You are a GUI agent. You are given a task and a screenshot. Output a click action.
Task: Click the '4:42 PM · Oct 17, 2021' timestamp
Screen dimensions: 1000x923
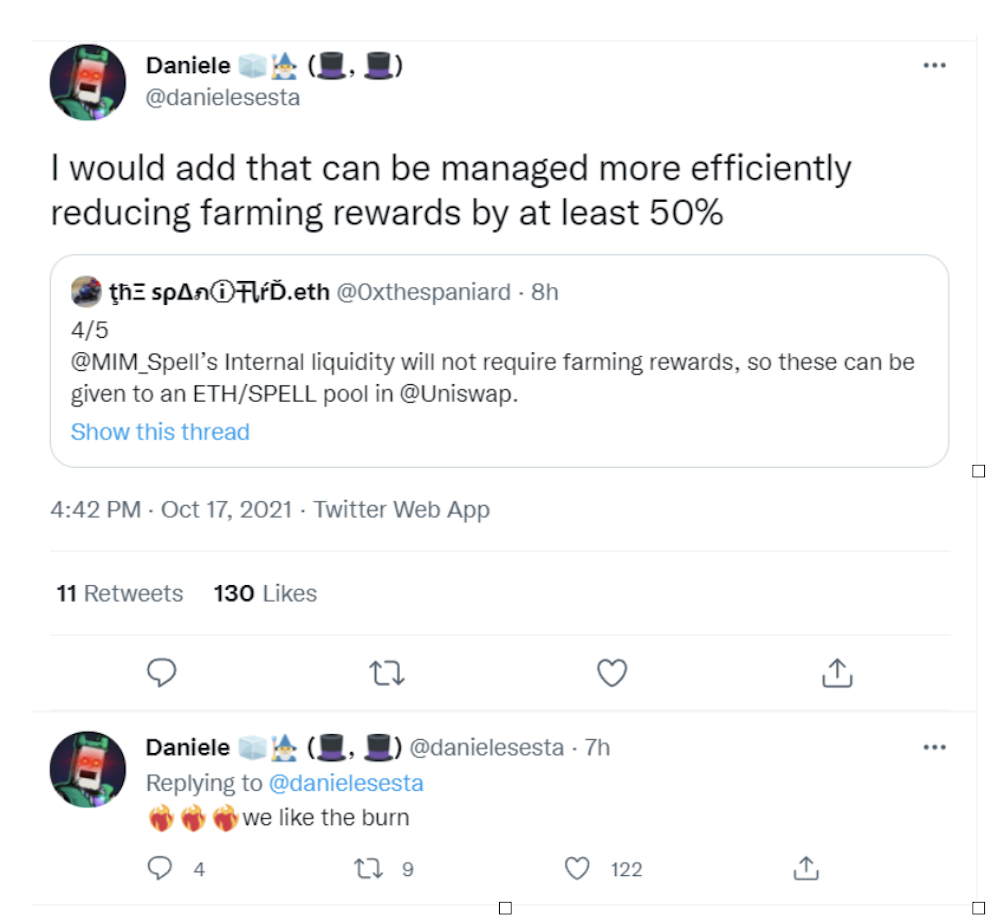[x=171, y=510]
